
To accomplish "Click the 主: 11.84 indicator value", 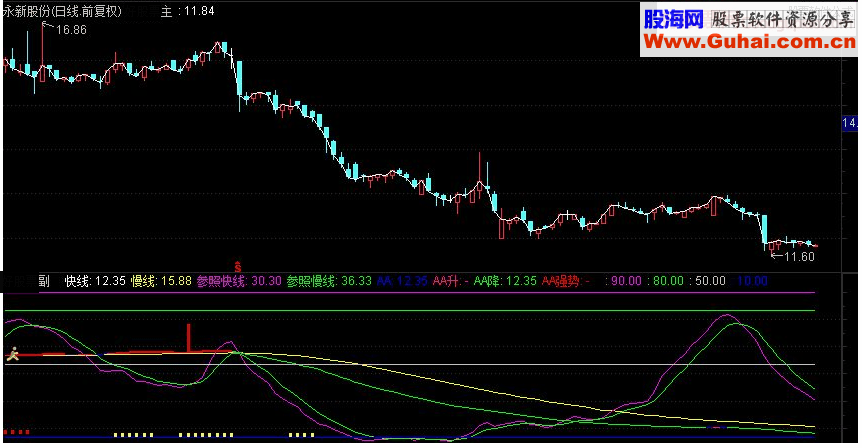I will (x=187, y=11).
